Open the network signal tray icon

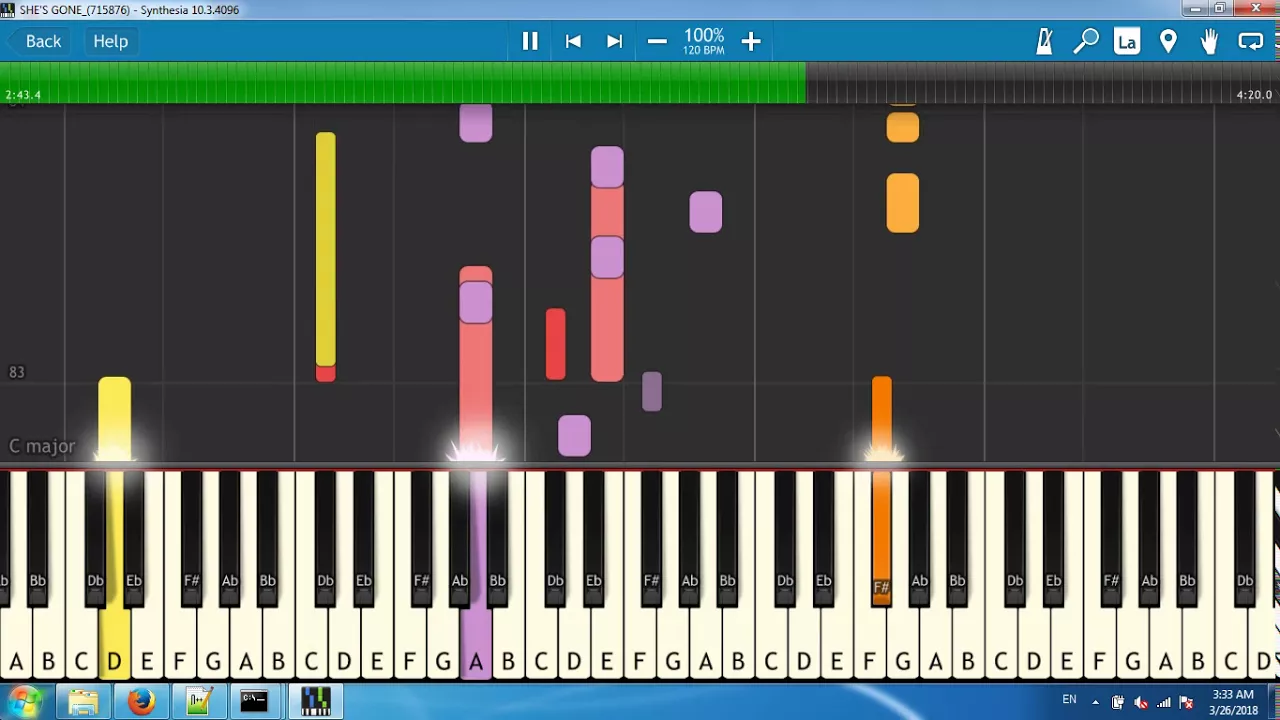[1164, 702]
